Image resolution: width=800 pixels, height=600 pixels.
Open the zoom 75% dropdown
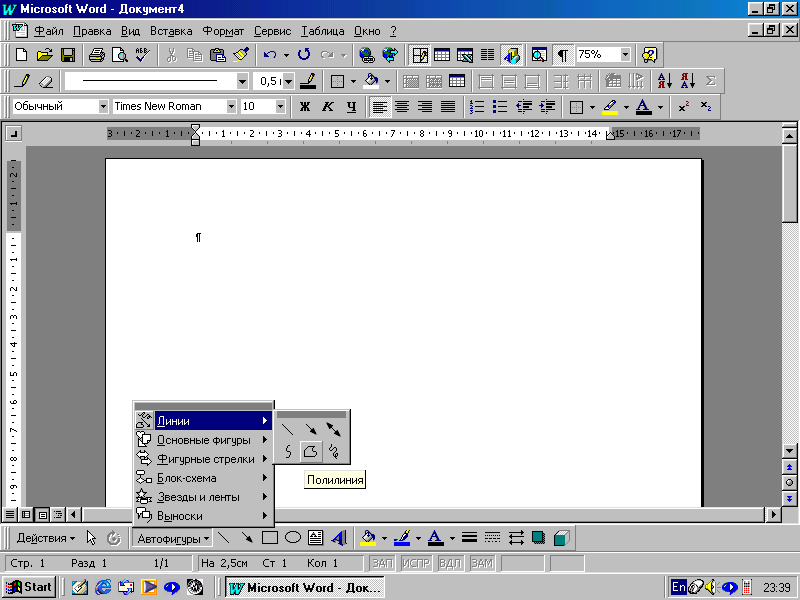point(626,55)
